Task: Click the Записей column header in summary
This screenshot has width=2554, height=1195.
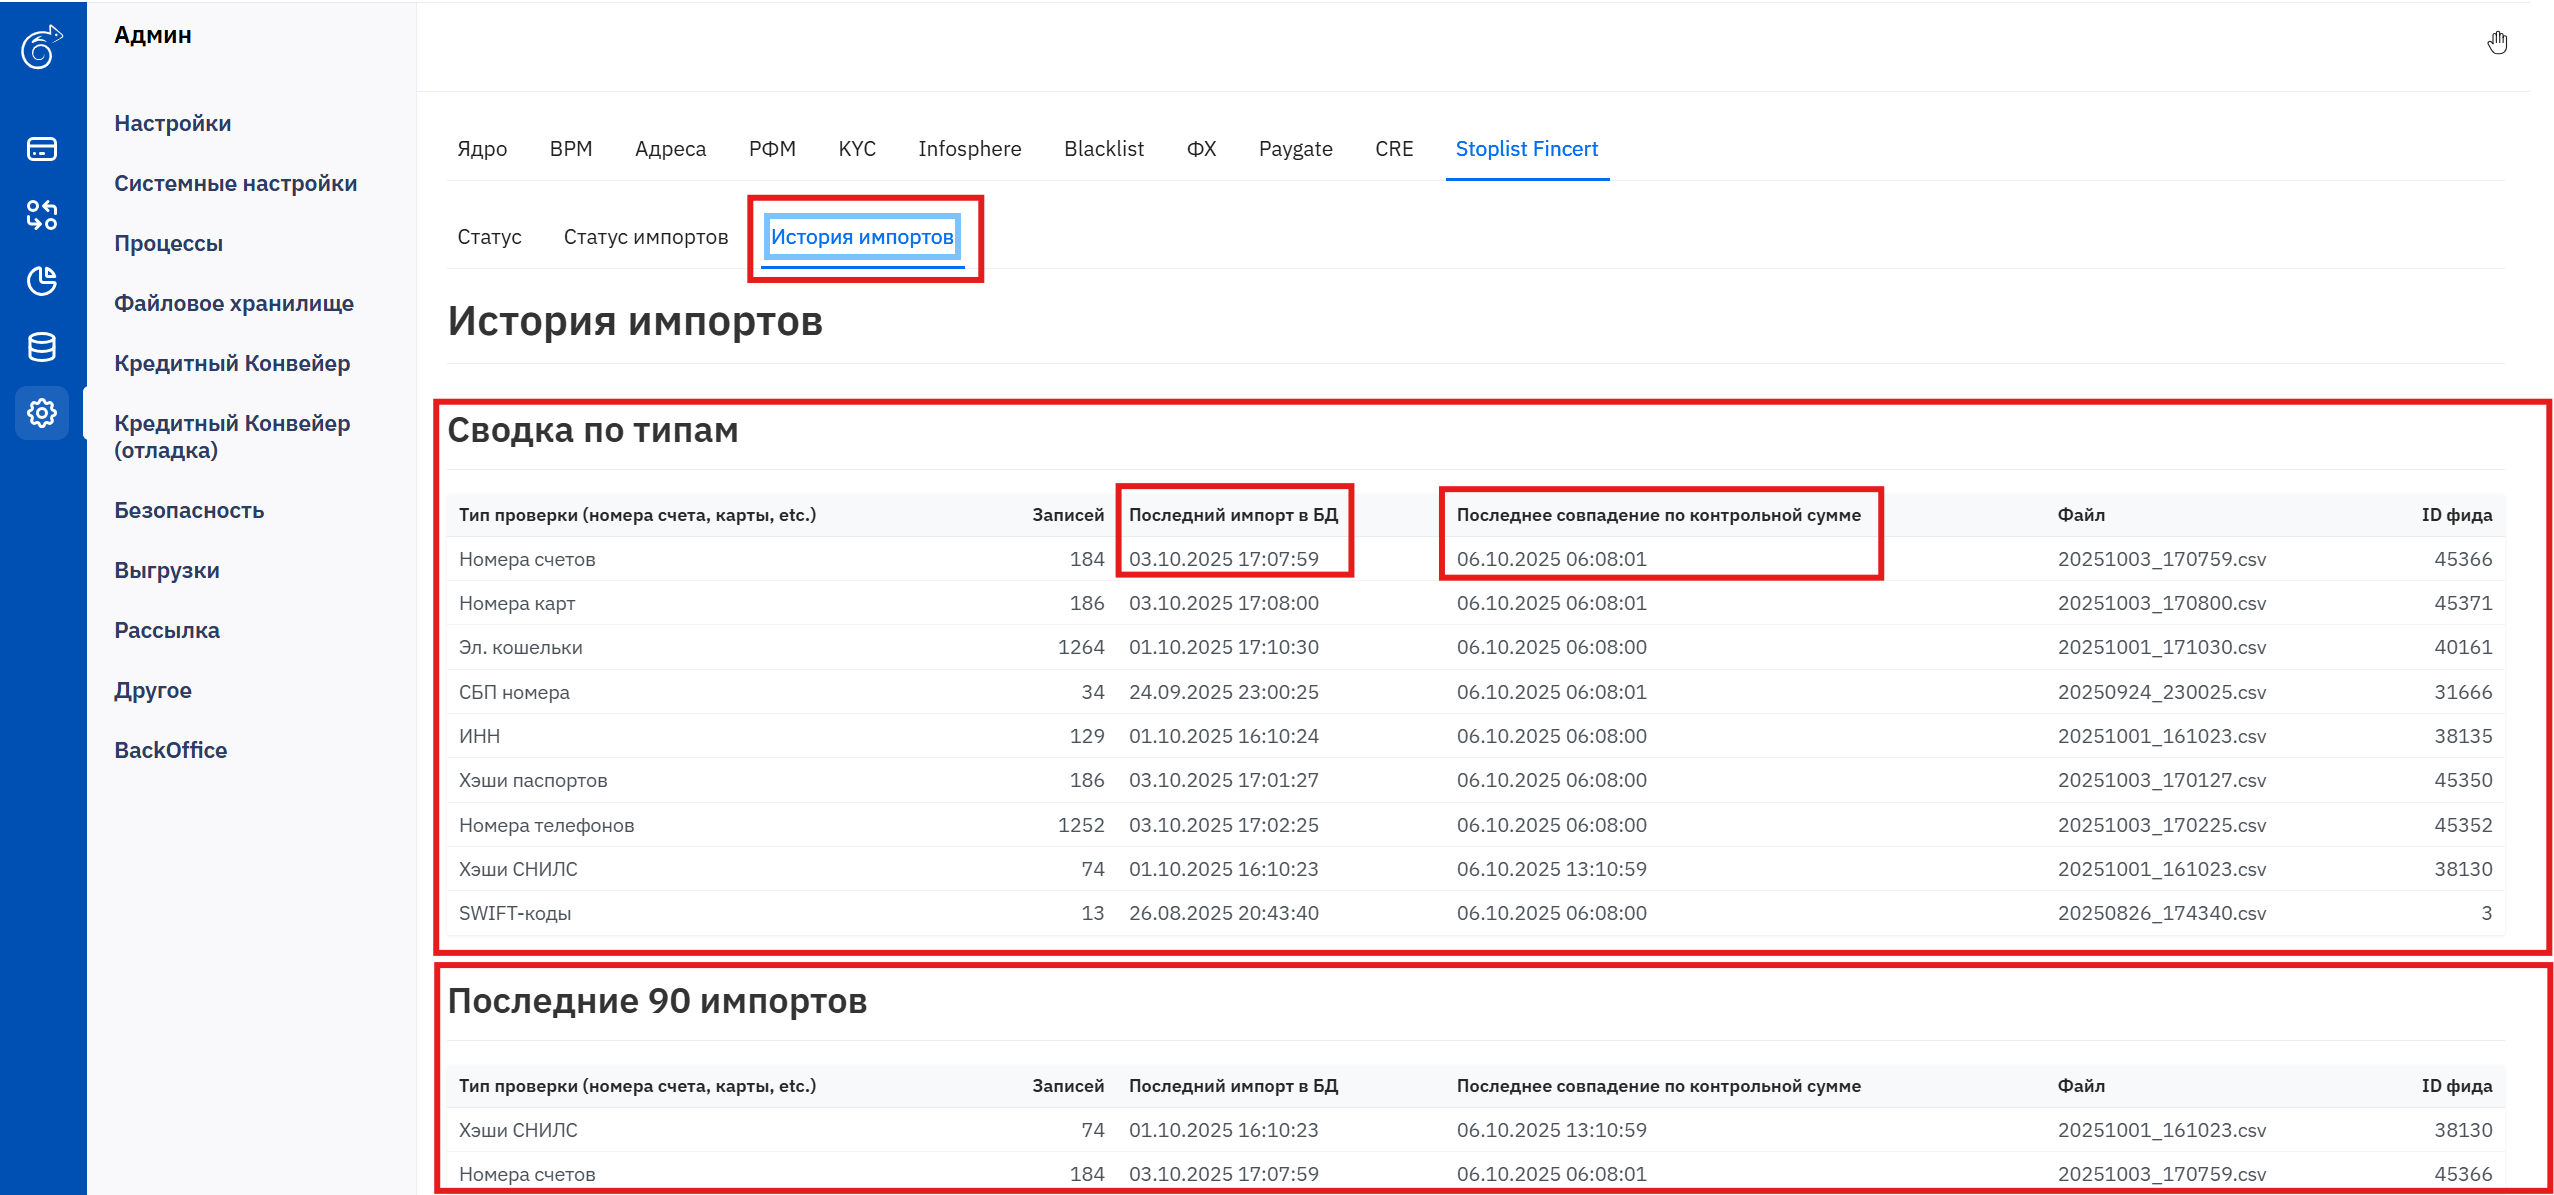Action: click(x=1067, y=515)
